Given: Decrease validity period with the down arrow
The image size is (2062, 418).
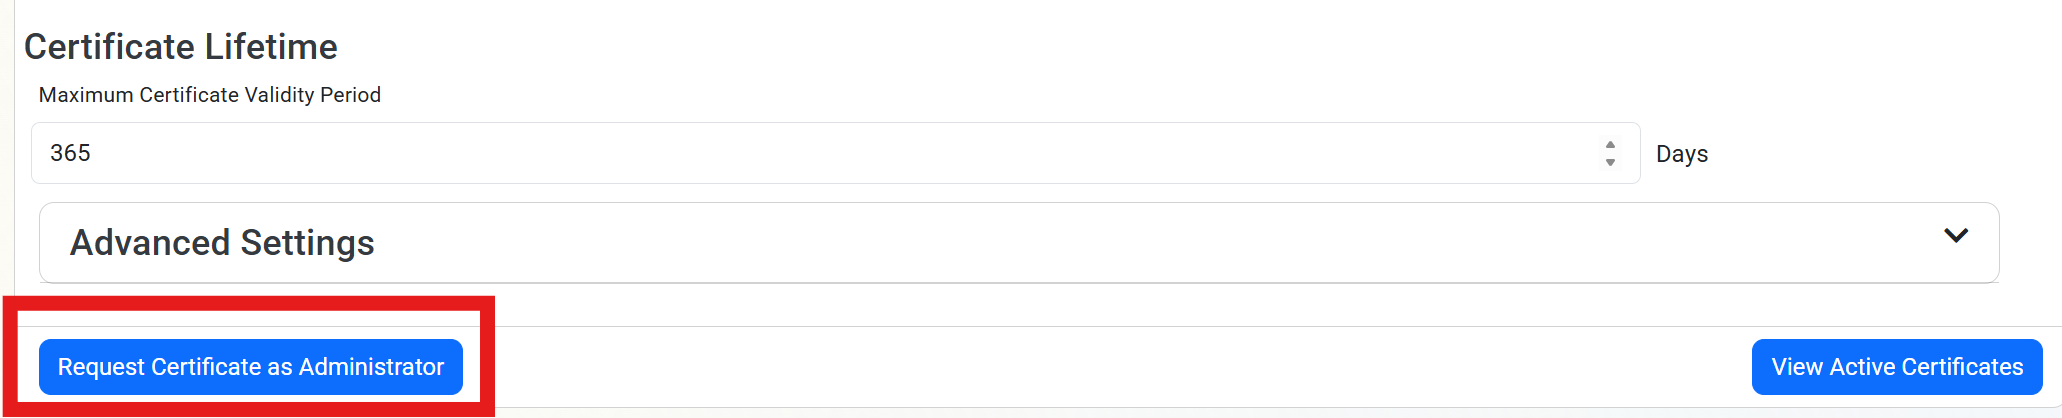Looking at the screenshot, I should tap(1610, 162).
